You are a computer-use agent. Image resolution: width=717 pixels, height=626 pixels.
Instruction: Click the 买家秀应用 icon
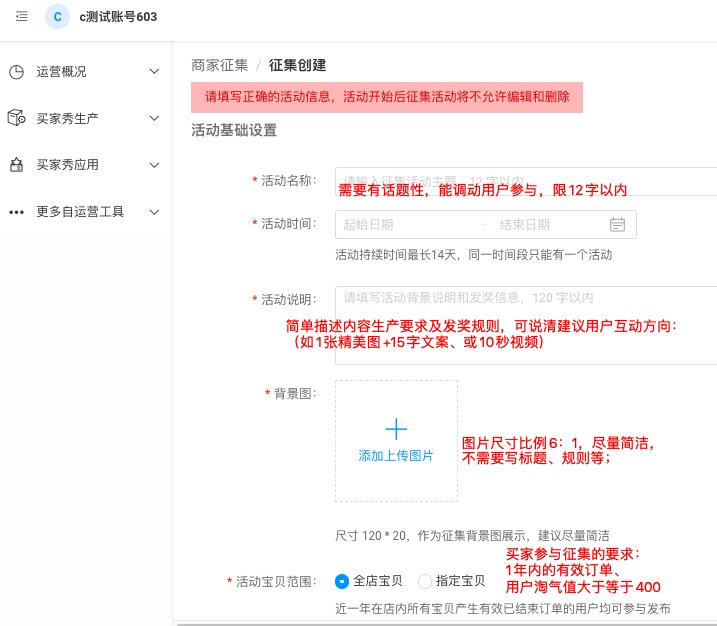coord(16,165)
